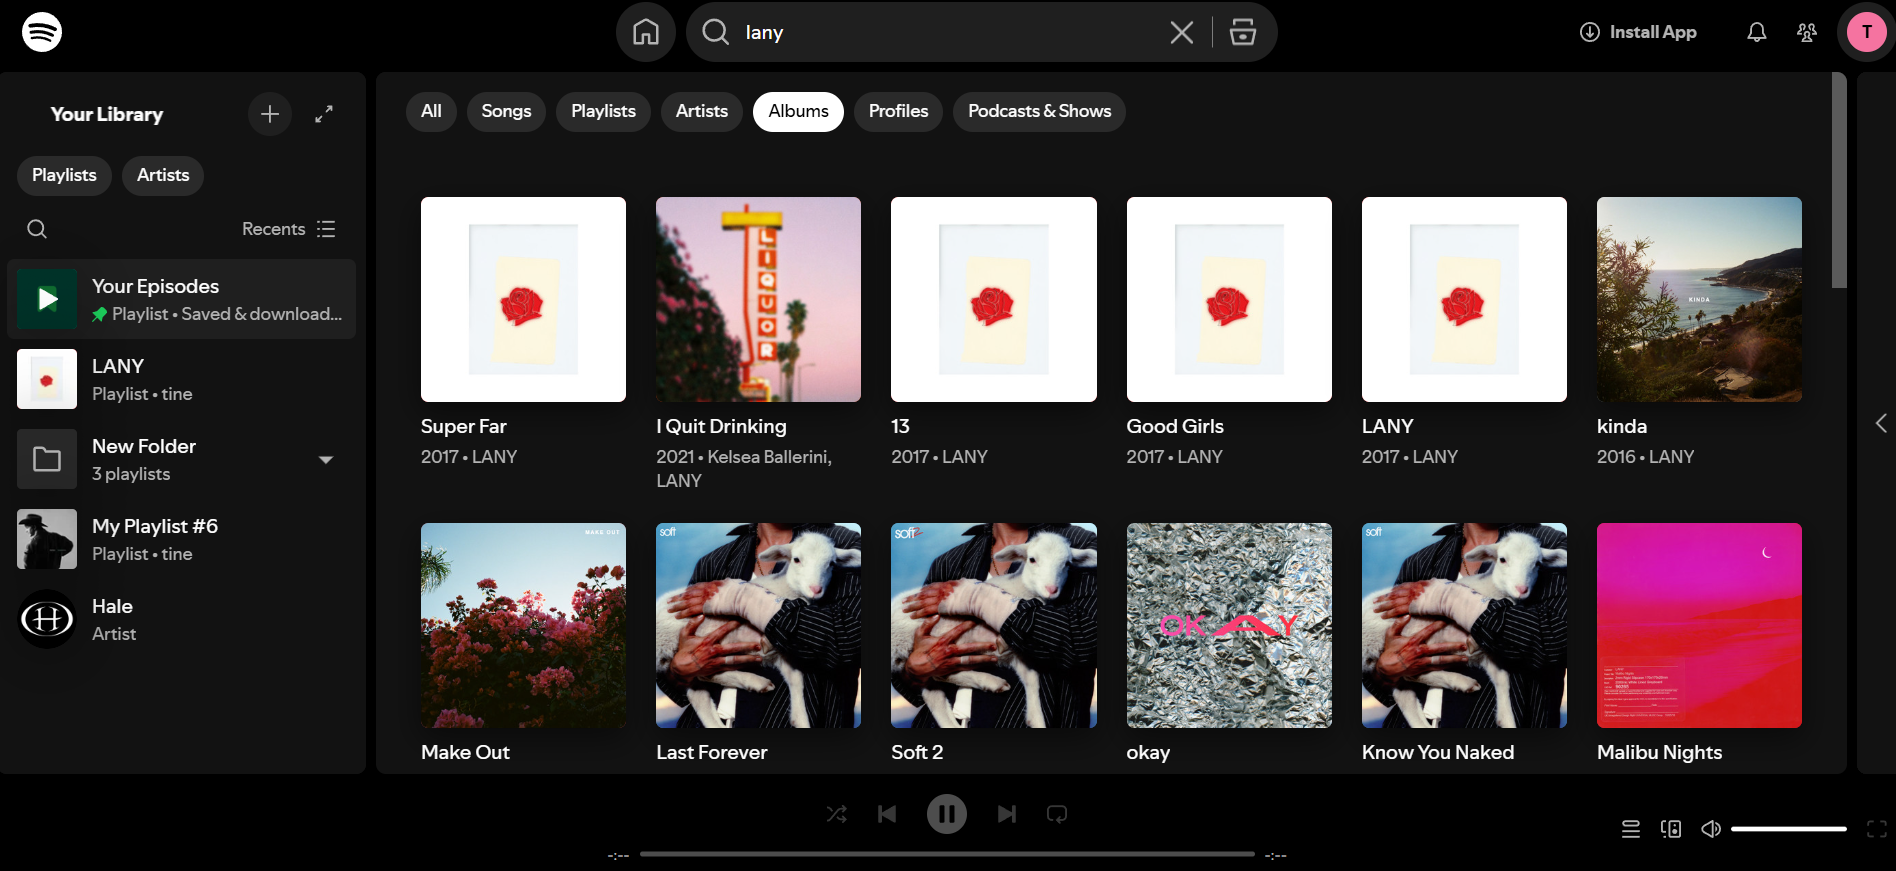Screen dimensions: 1896x871
Task: Click the Malibu Nights title link
Action: (x=1659, y=752)
